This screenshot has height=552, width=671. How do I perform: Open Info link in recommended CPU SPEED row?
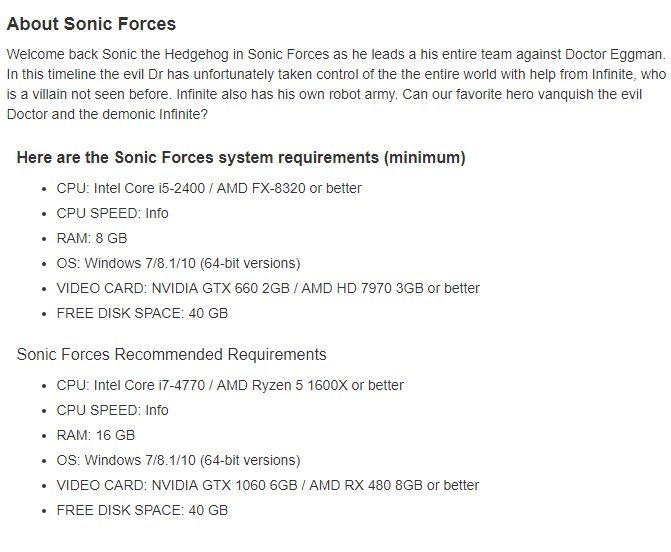click(x=157, y=410)
